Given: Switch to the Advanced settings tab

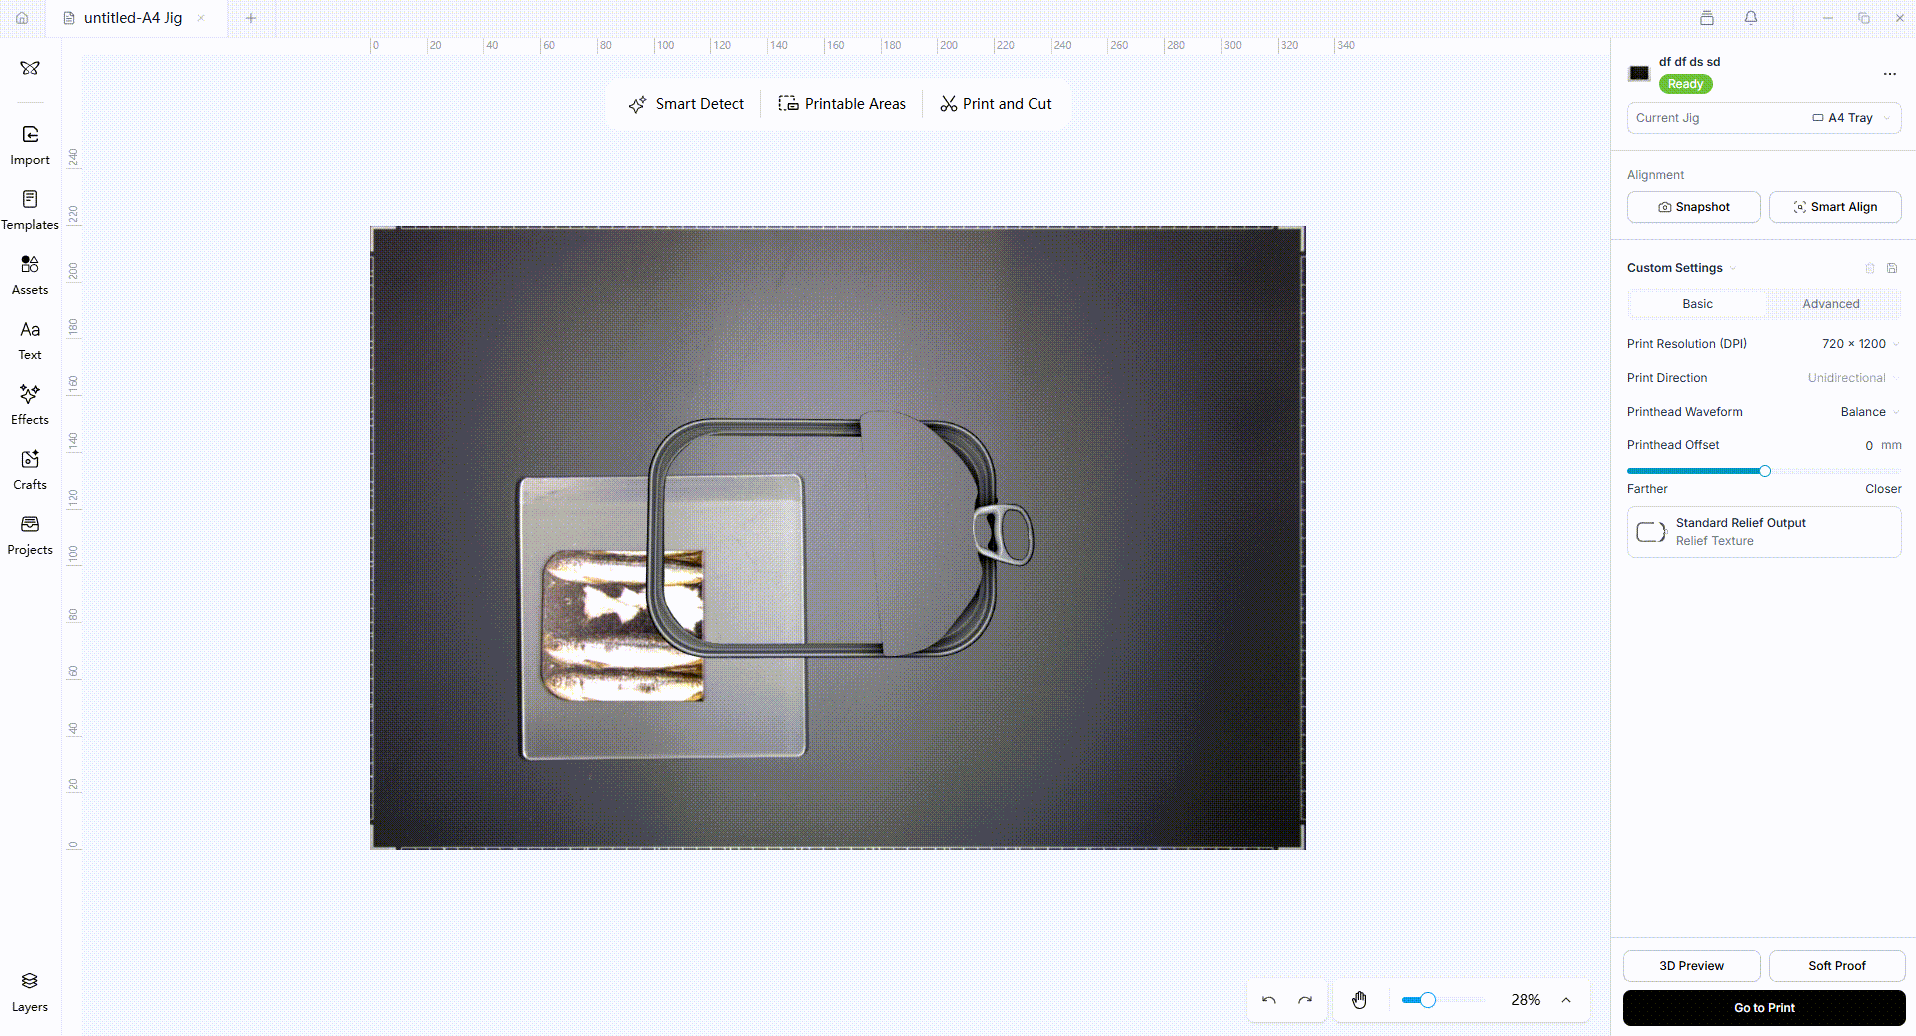Looking at the screenshot, I should pos(1831,304).
